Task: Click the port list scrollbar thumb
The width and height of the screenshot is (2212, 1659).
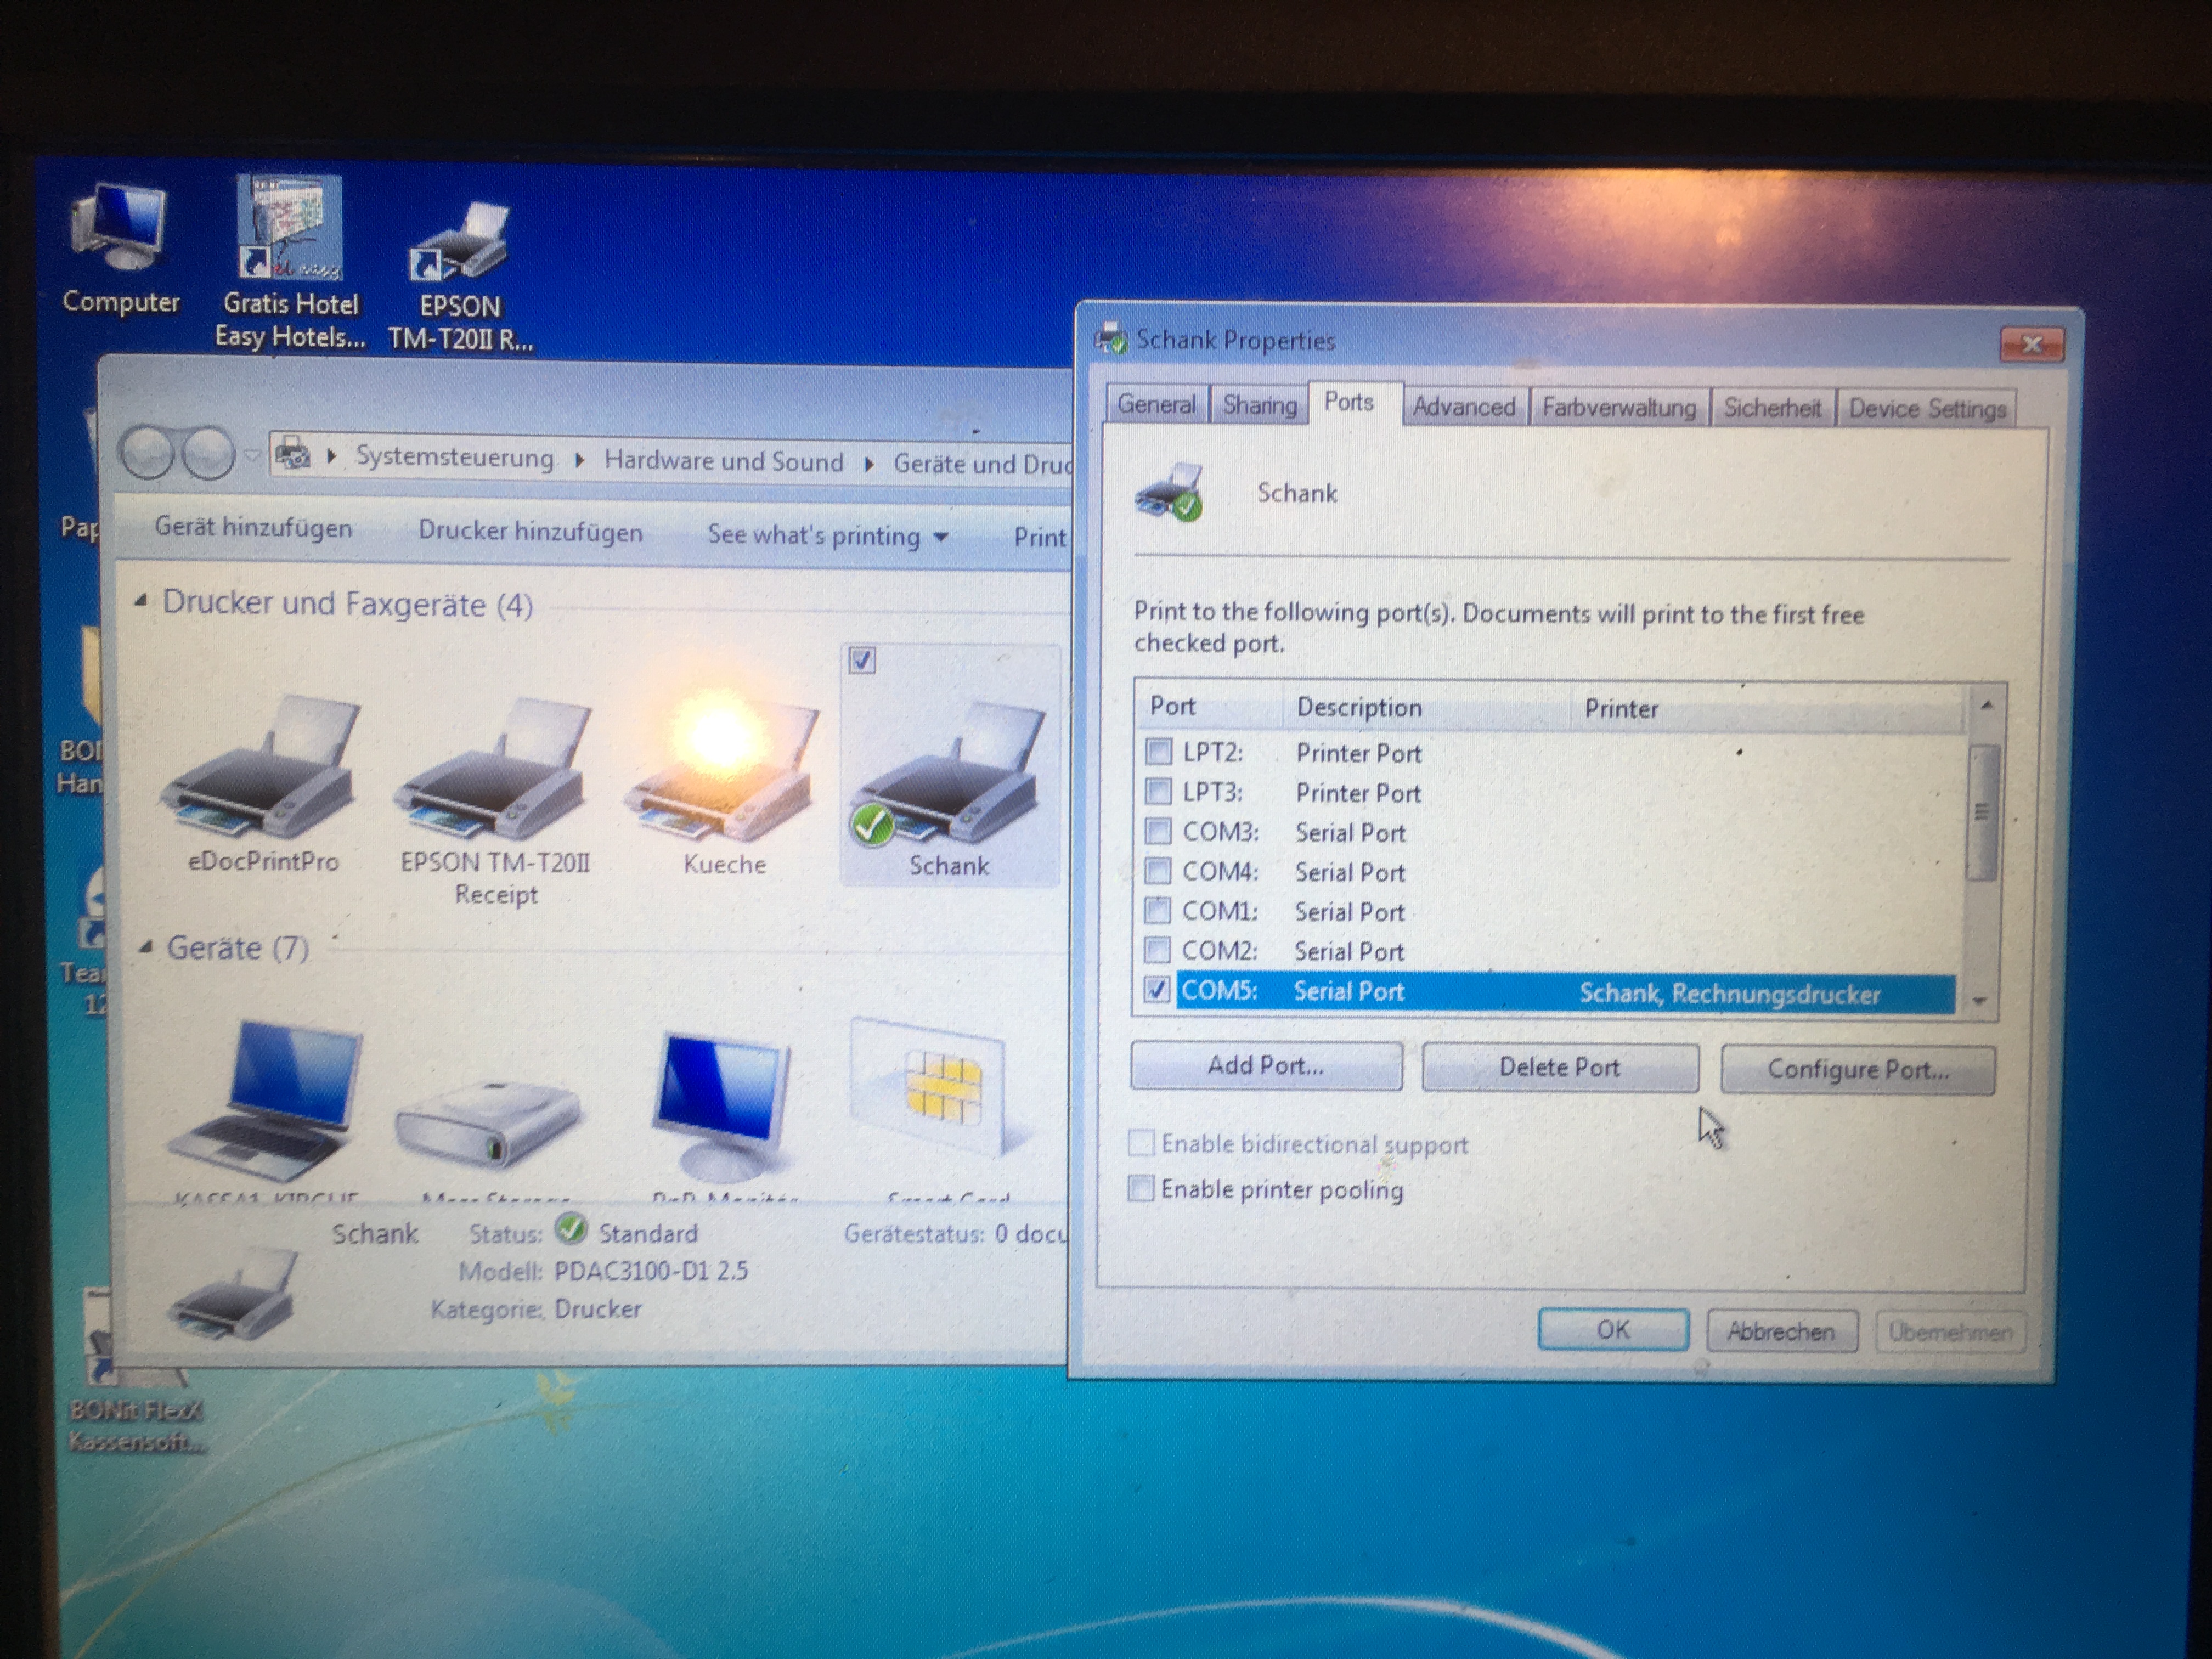Action: [1982, 812]
